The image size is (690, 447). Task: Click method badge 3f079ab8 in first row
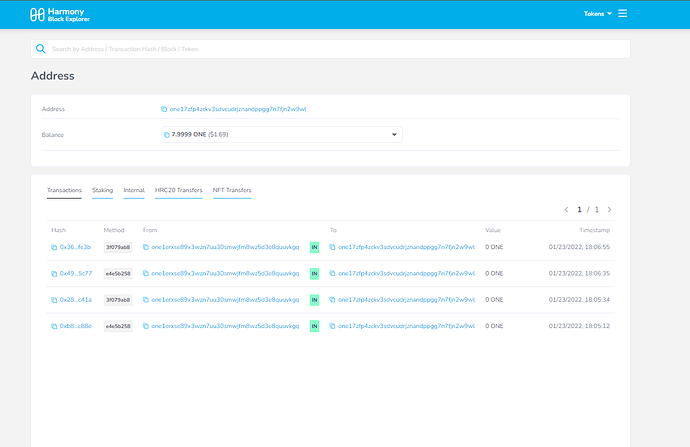pyautogui.click(x=118, y=247)
